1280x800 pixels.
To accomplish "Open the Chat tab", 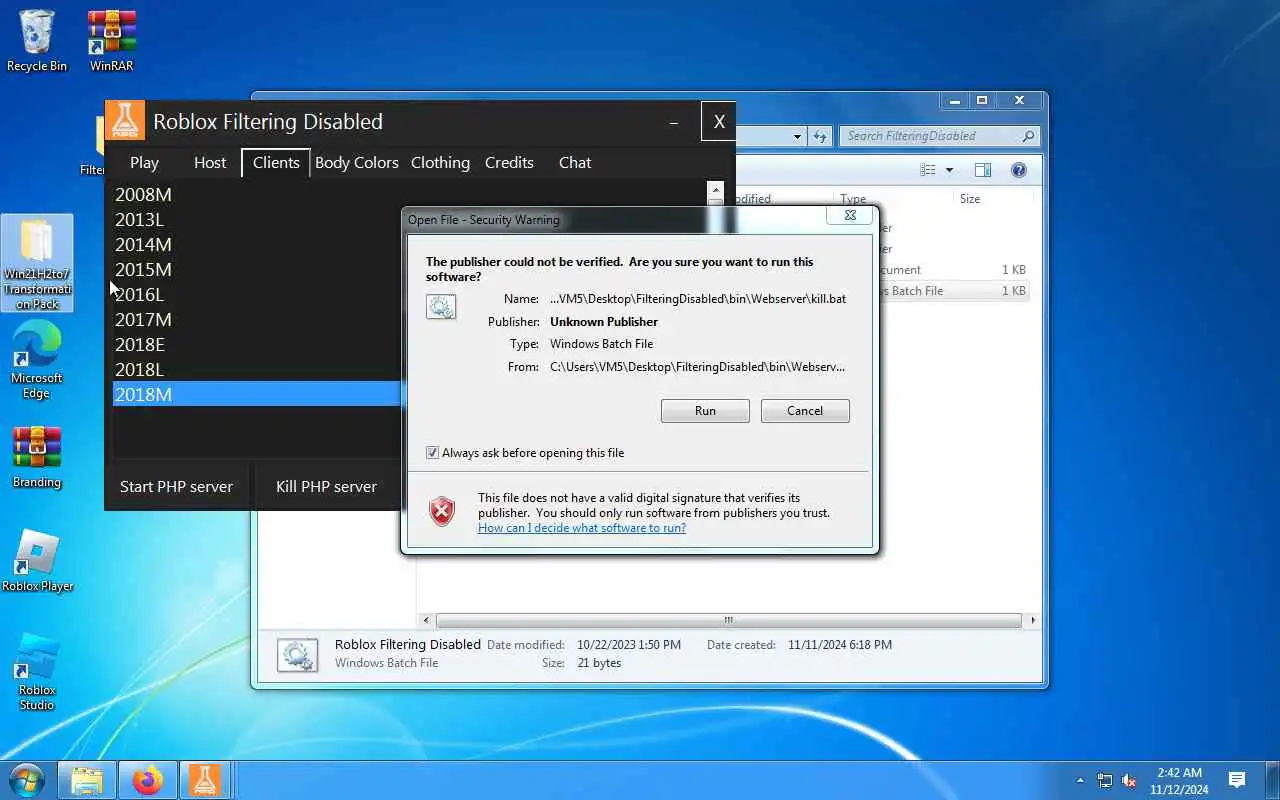I will coord(575,162).
